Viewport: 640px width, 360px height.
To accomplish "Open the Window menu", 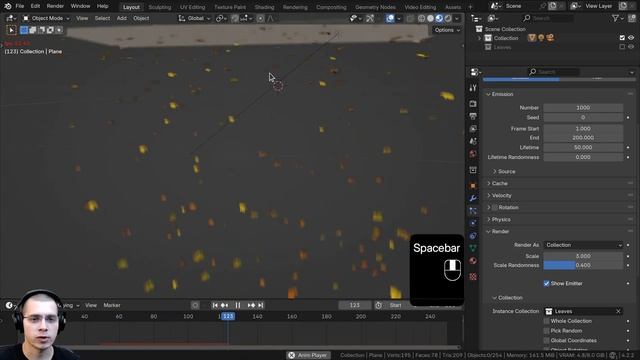I will pyautogui.click(x=80, y=6).
